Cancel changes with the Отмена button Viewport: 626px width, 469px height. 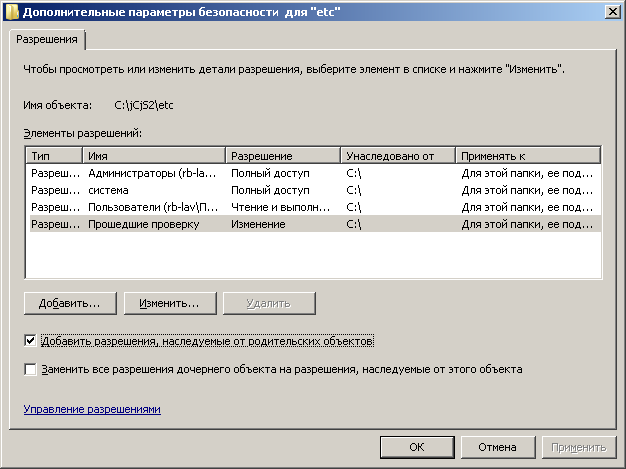(496, 447)
